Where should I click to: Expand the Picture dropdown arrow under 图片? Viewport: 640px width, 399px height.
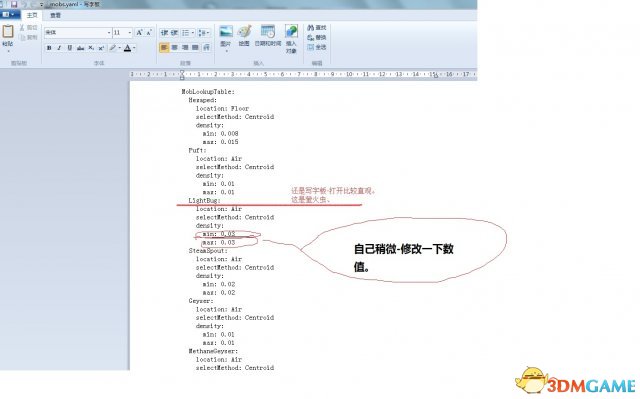[x=226, y=51]
